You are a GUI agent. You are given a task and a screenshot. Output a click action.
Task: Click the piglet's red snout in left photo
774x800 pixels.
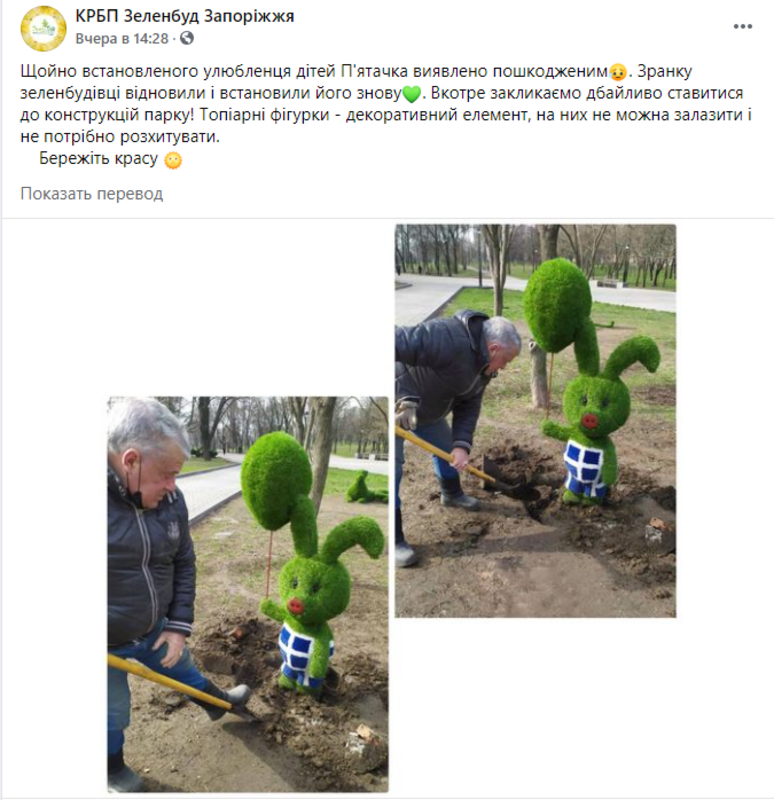click(x=296, y=606)
